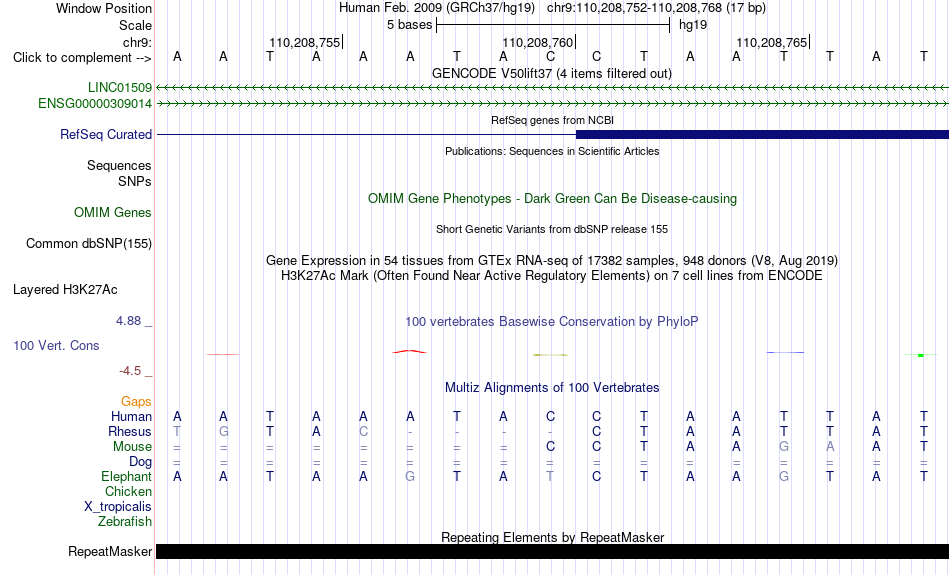Click the G base in Rhesus row
Image resolution: width=950 pixels, height=575 pixels.
(224, 431)
